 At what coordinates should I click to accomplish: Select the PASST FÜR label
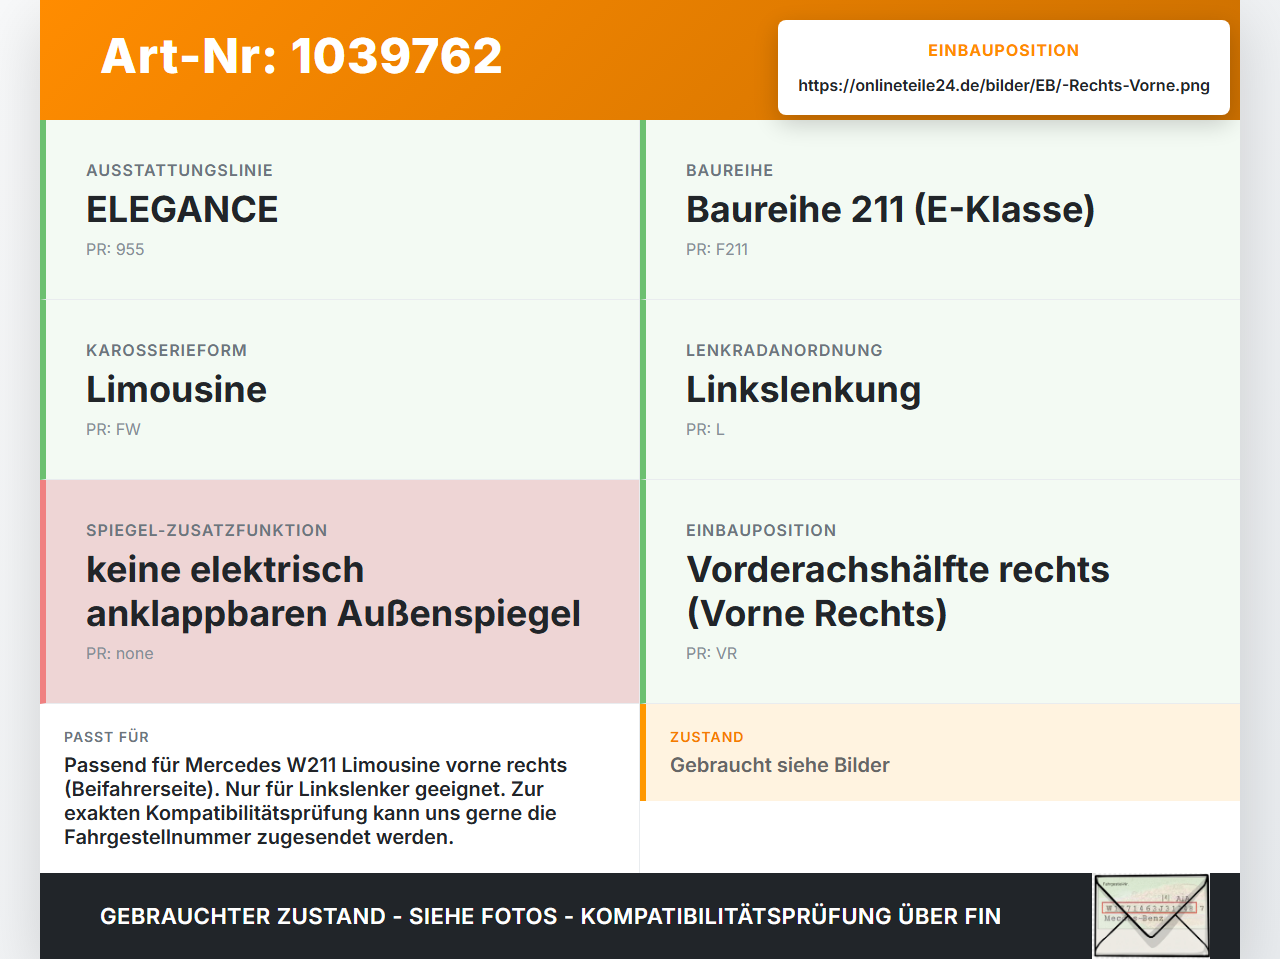pos(106,737)
